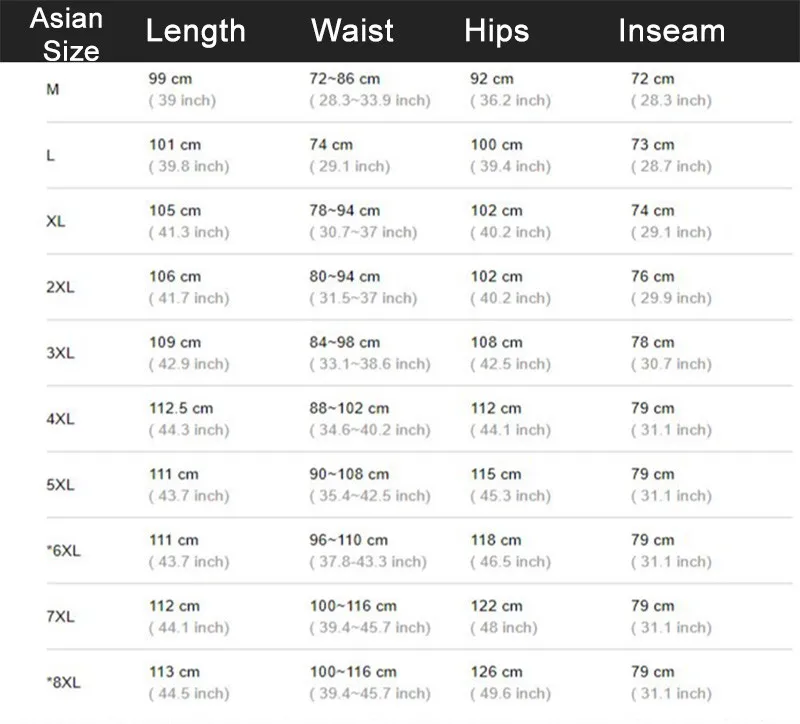Click the Inseam column header

click(x=671, y=31)
